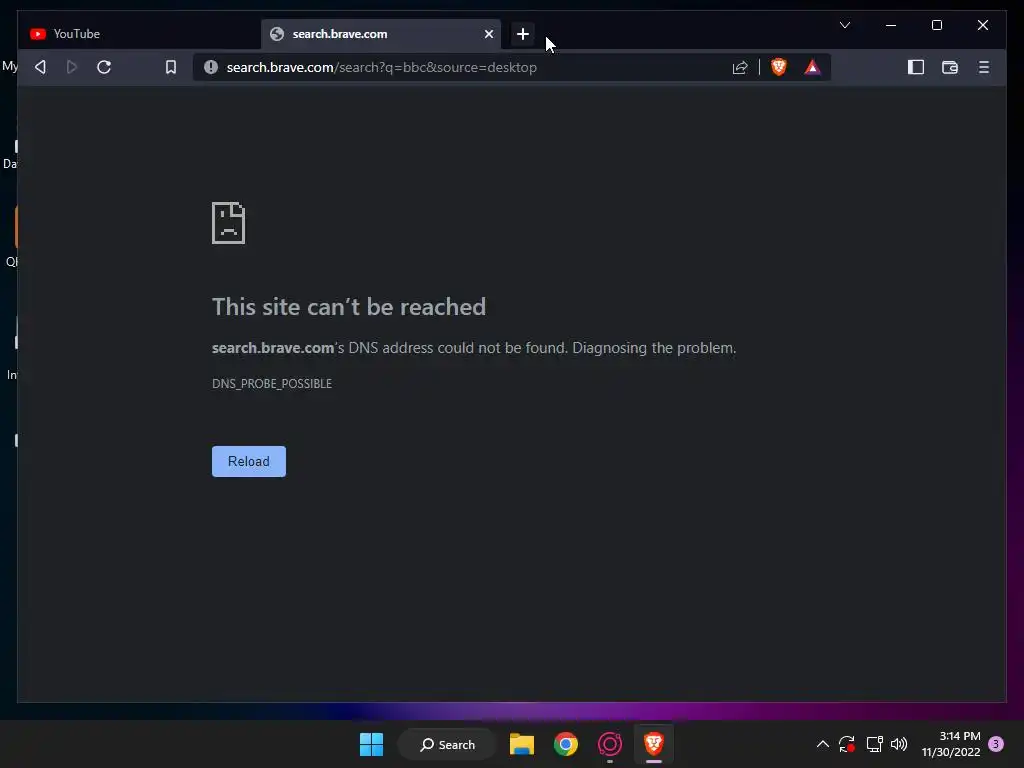
Task: Open Brave Rewards triangle icon
Action: point(812,67)
